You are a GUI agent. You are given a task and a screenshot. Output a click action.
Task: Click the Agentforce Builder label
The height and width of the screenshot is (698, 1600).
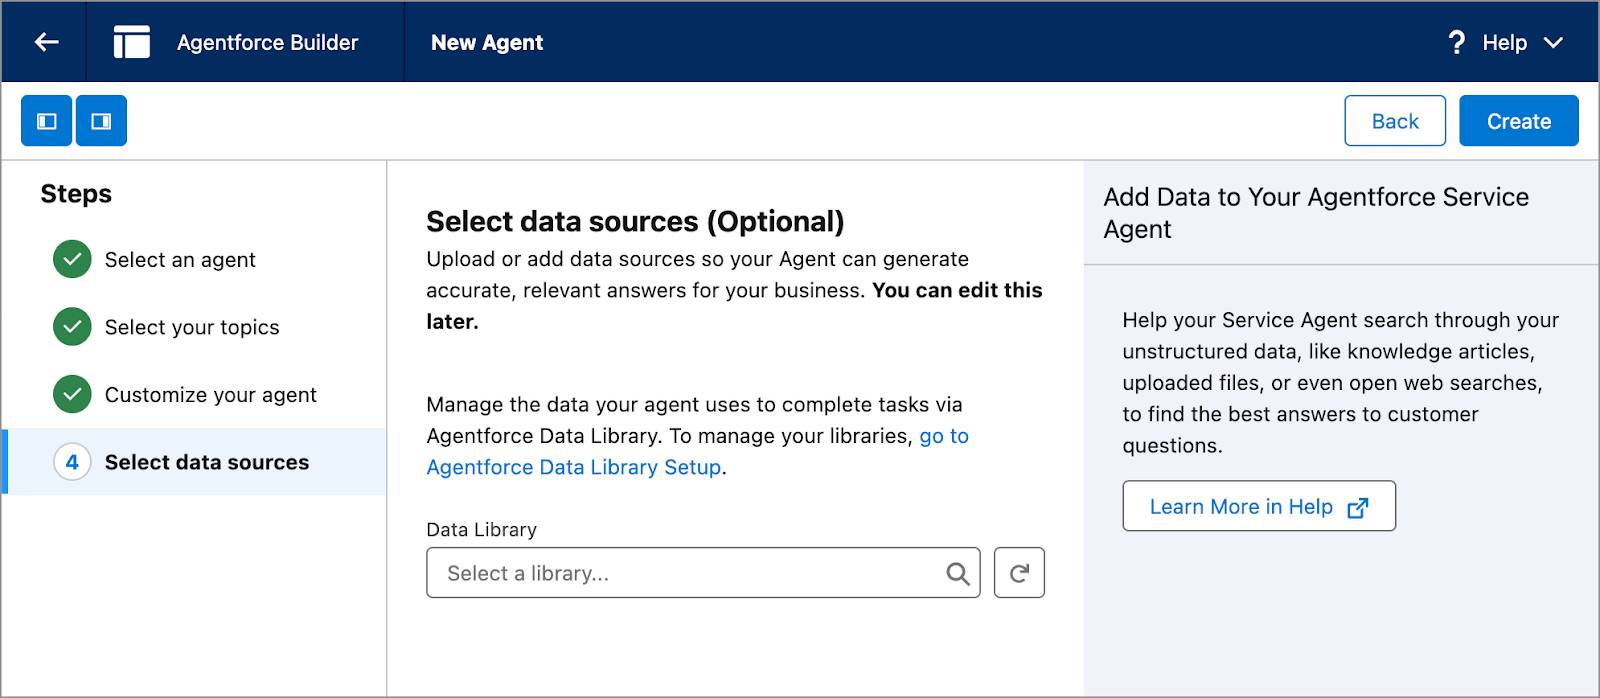267,42
